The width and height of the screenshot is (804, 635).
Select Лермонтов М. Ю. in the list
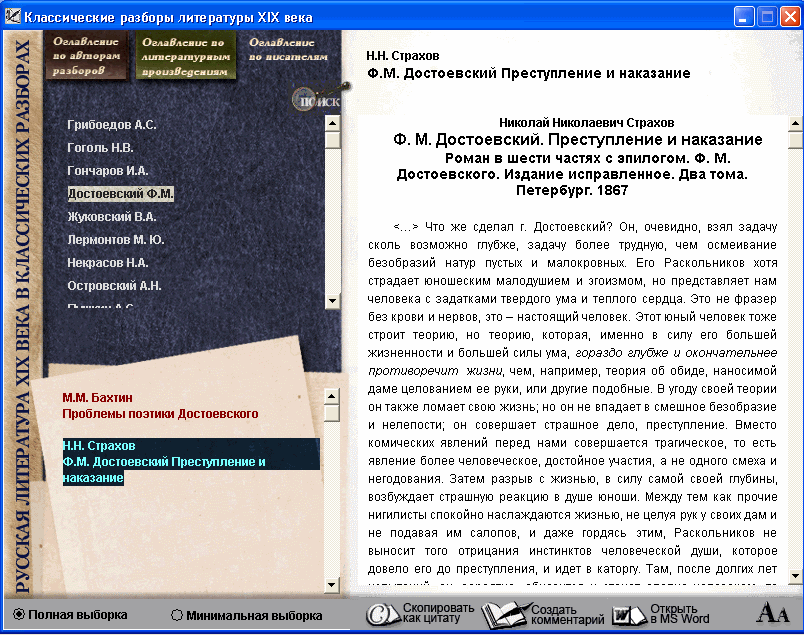(115, 240)
